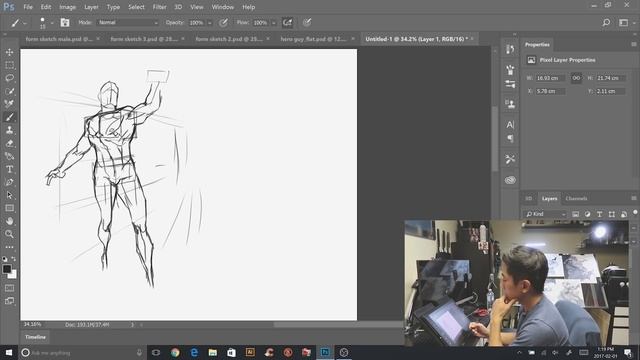Image resolution: width=640 pixels, height=360 pixels.
Task: Click the search icon in options bar
Action: (607, 23)
